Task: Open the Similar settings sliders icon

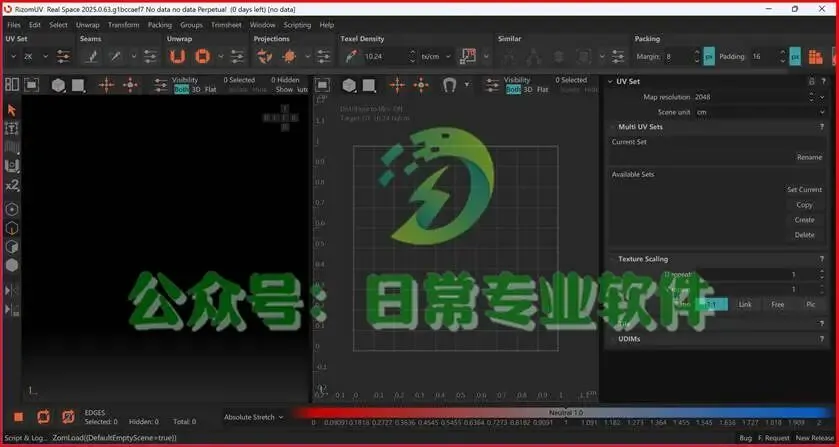Action: (x=618, y=56)
